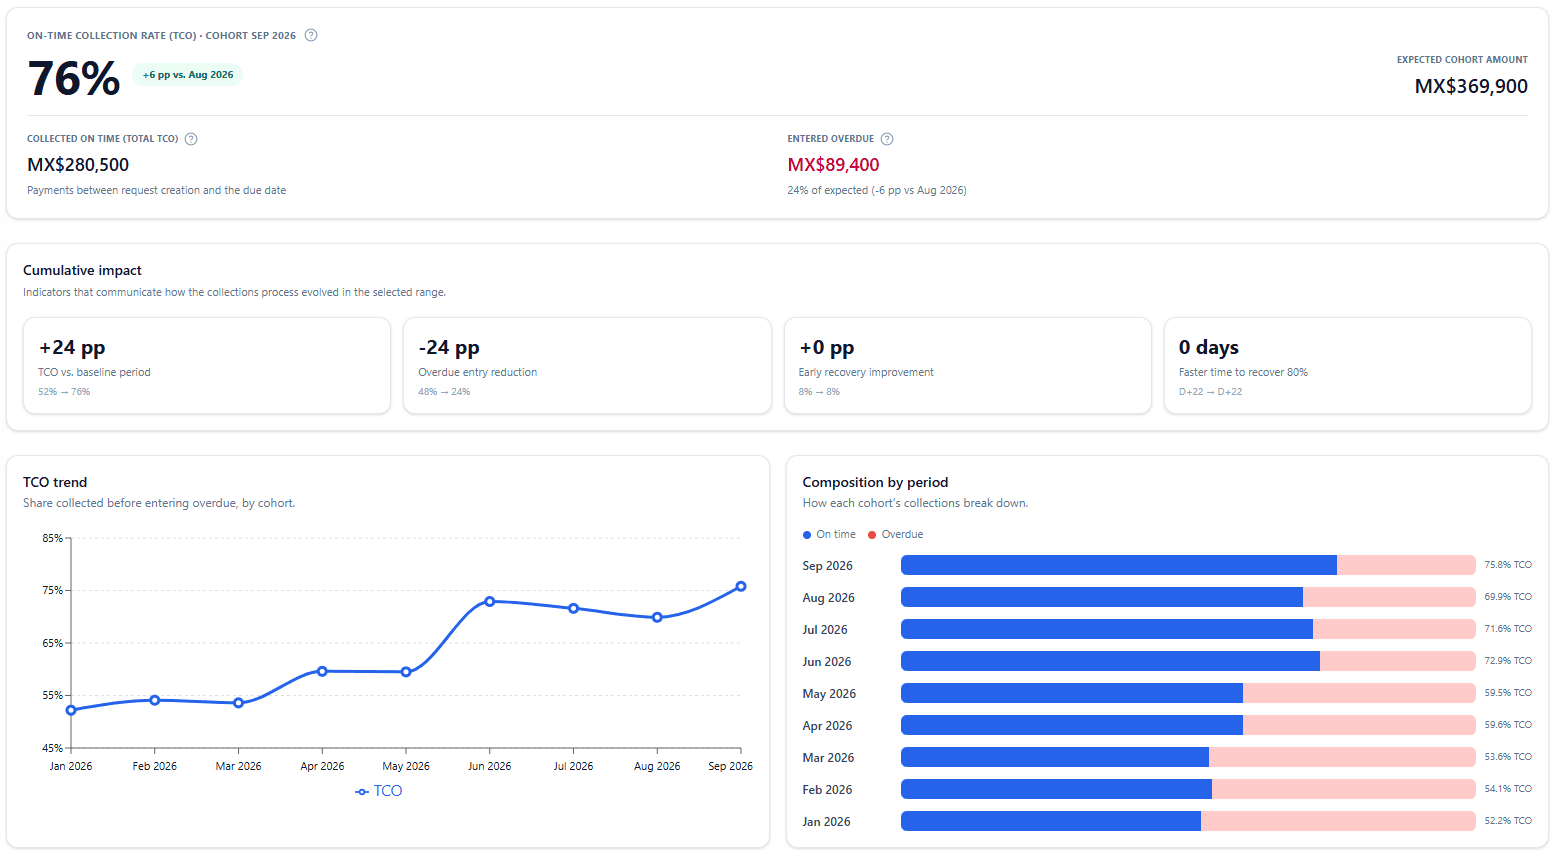Click the red MX$89,400 entered overdue value

(833, 165)
